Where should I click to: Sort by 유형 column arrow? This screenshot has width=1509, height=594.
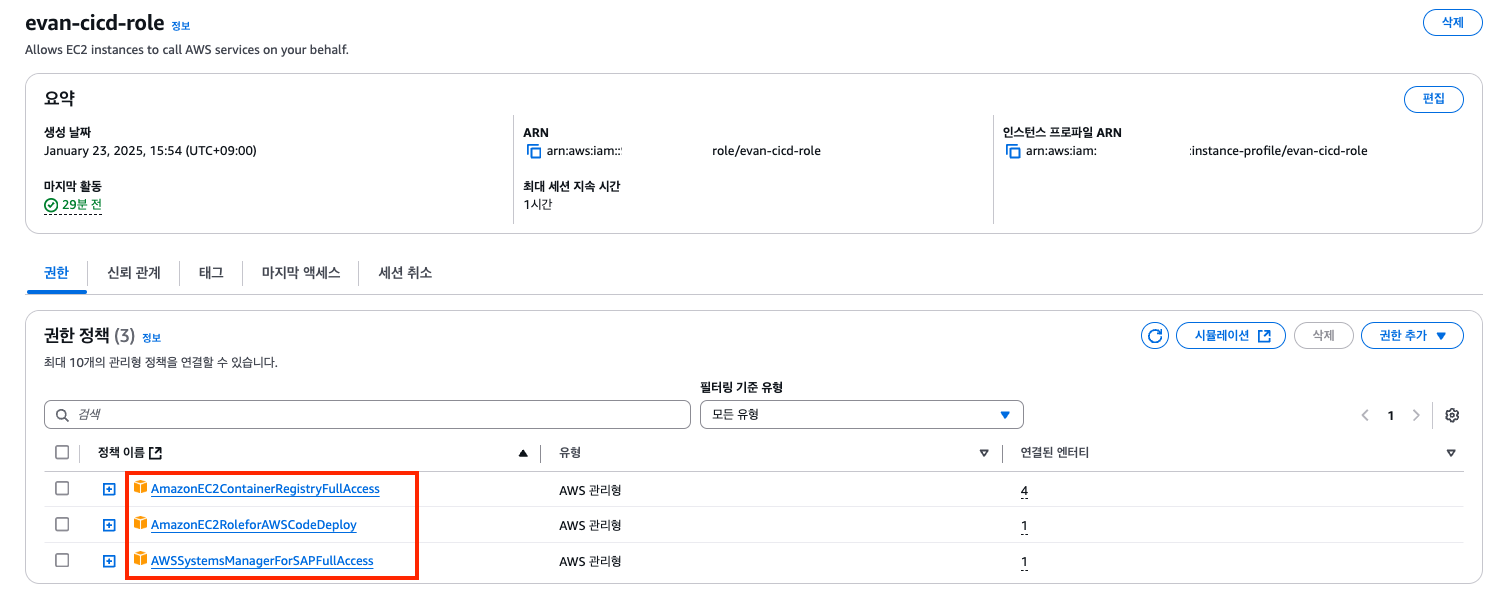coord(984,453)
